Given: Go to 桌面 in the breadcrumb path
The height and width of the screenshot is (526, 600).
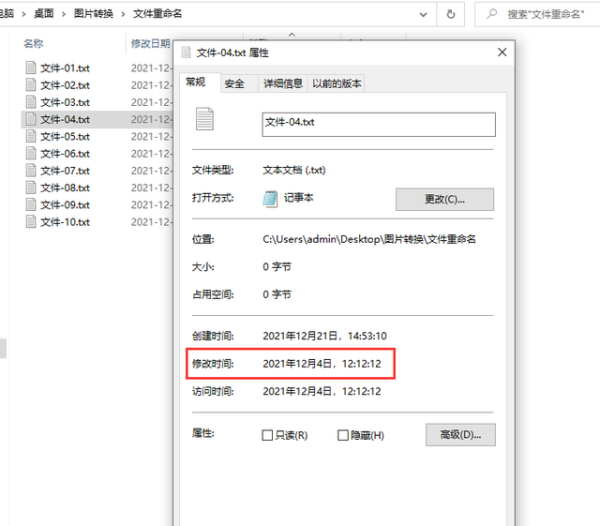Looking at the screenshot, I should (x=44, y=14).
